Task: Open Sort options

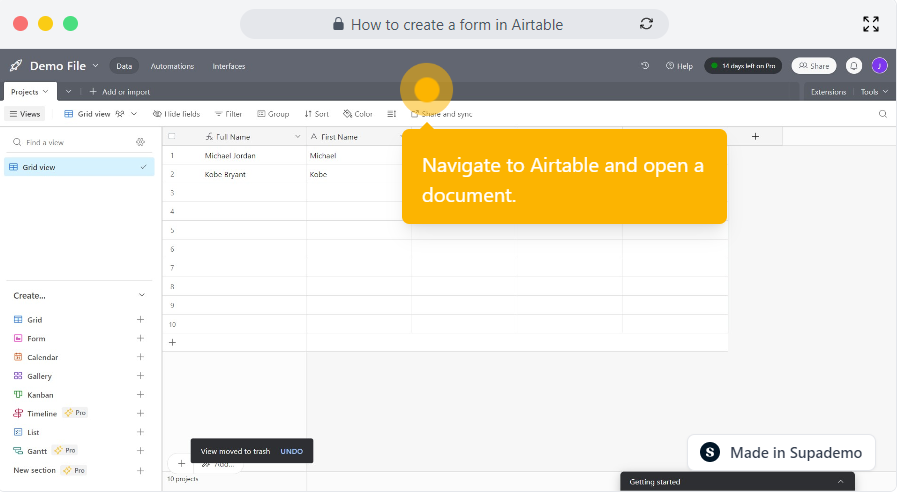Action: coord(317,114)
